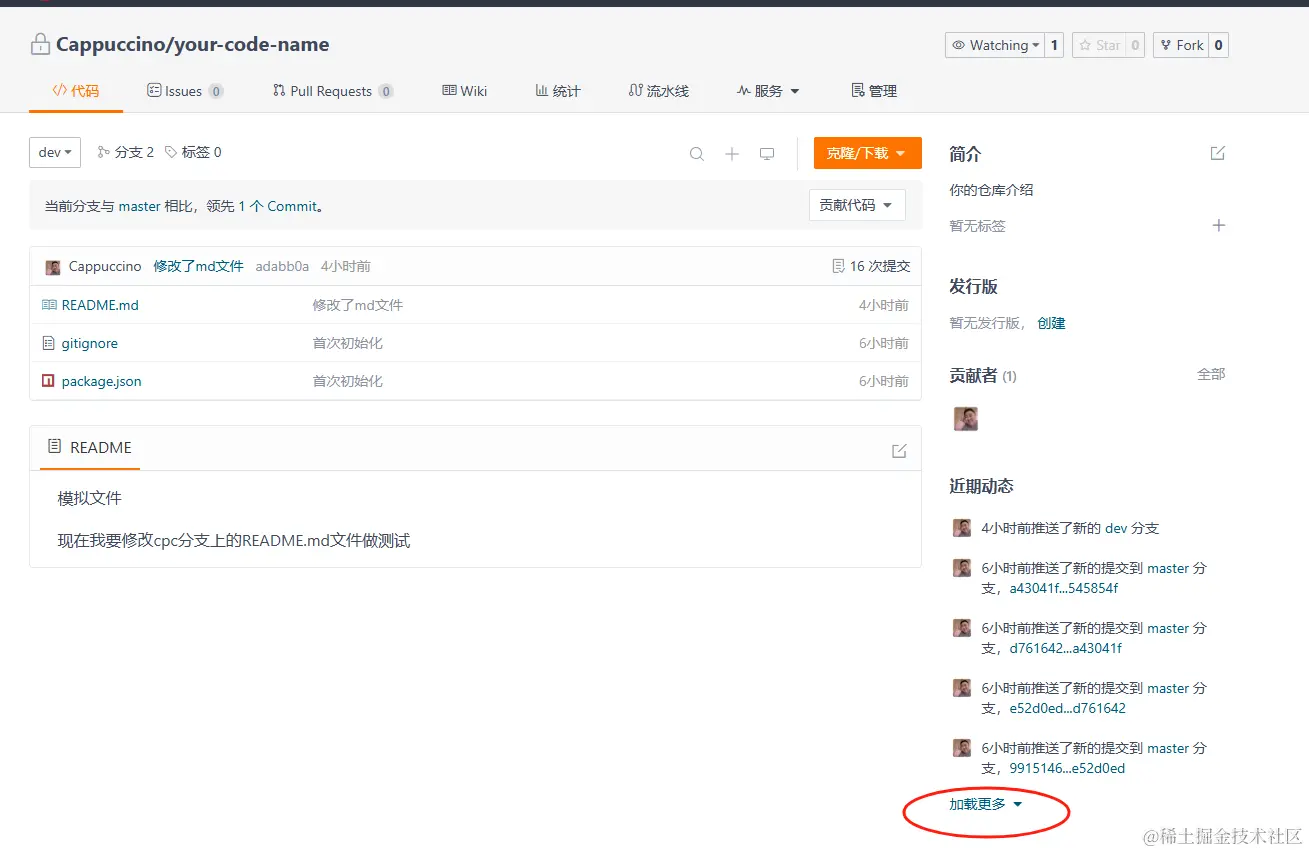
Task: Edit the 简介 section with the pencil icon
Action: (1217, 153)
